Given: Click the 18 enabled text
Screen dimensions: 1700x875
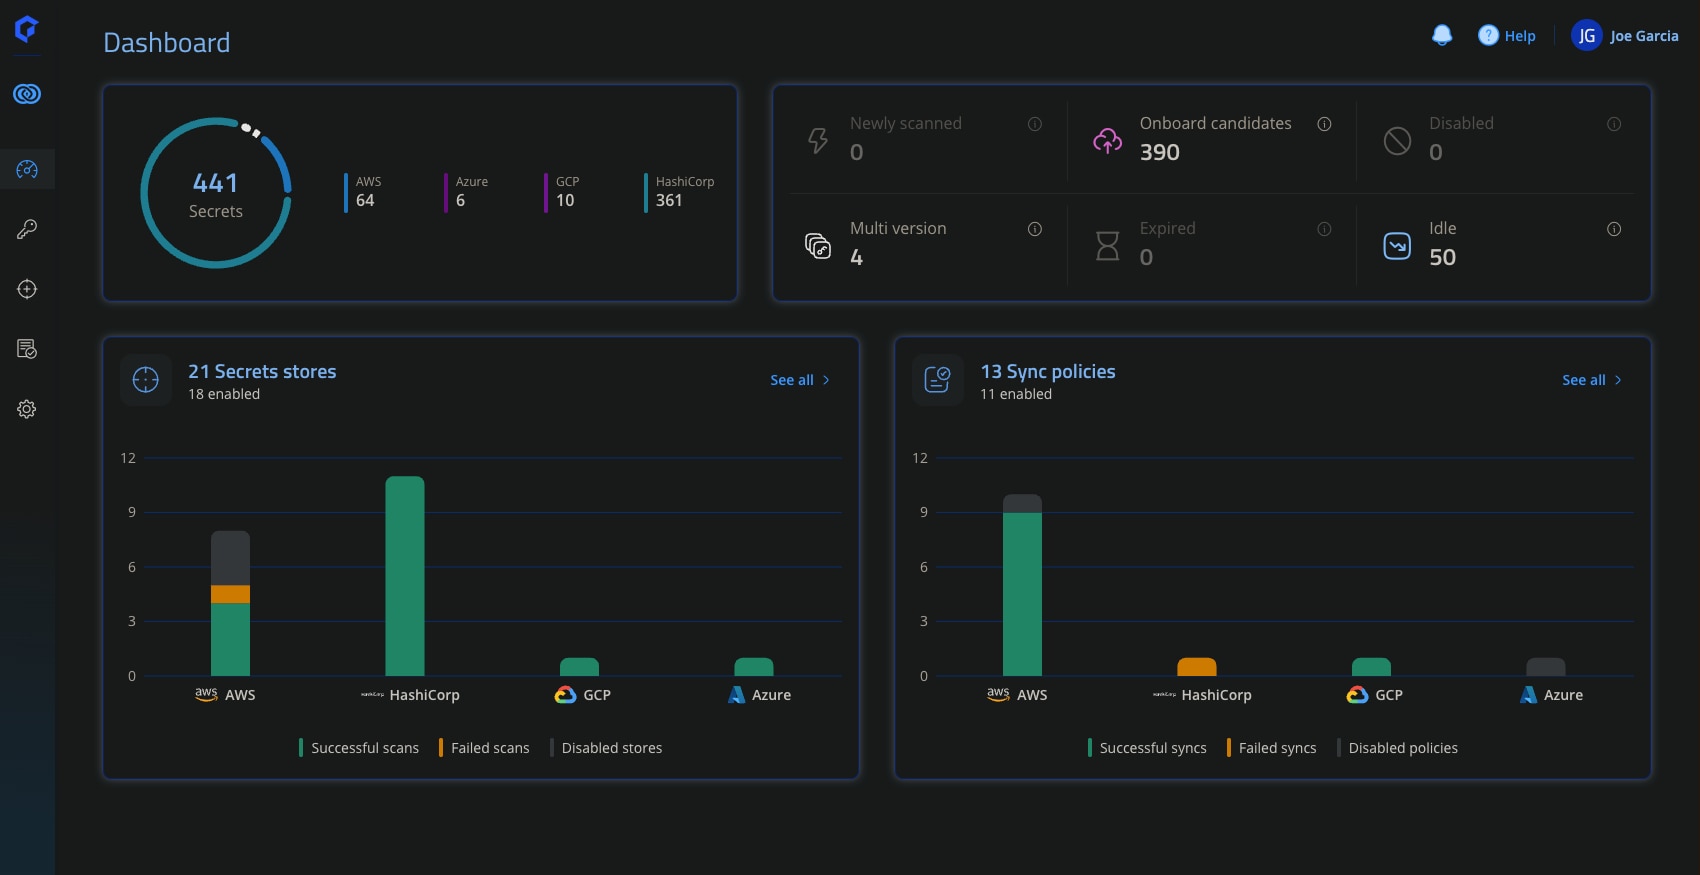Looking at the screenshot, I should (224, 394).
